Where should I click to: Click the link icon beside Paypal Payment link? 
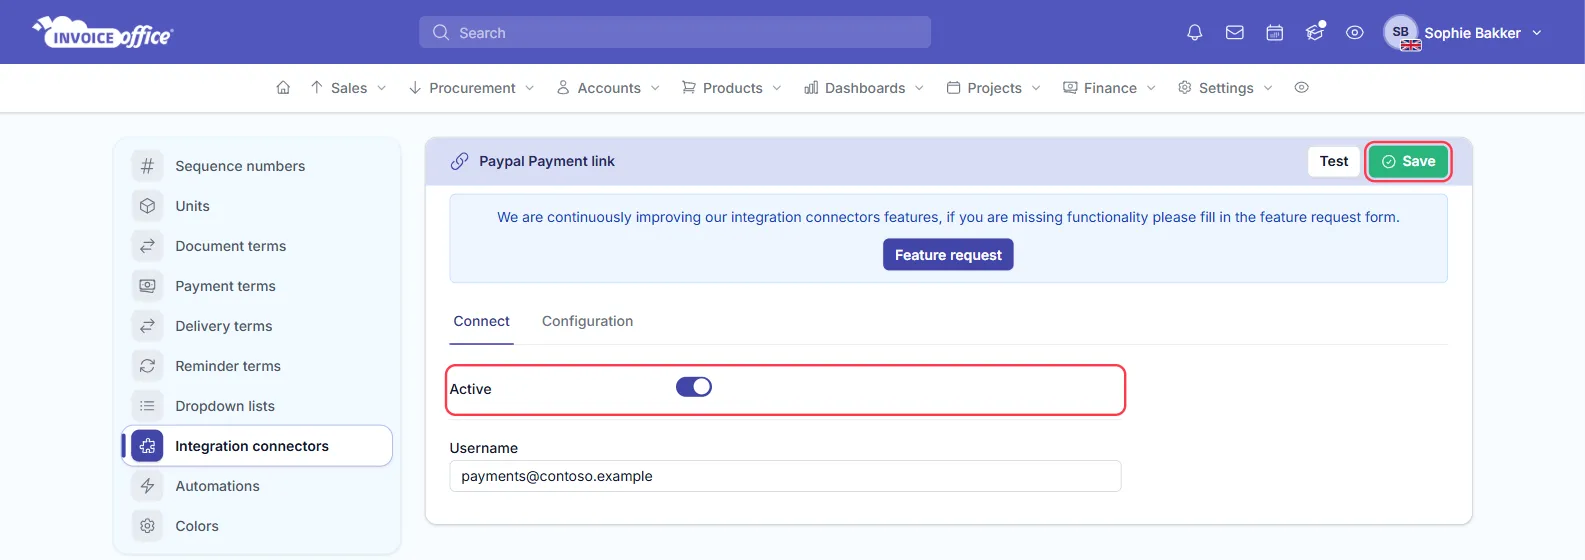pos(459,161)
